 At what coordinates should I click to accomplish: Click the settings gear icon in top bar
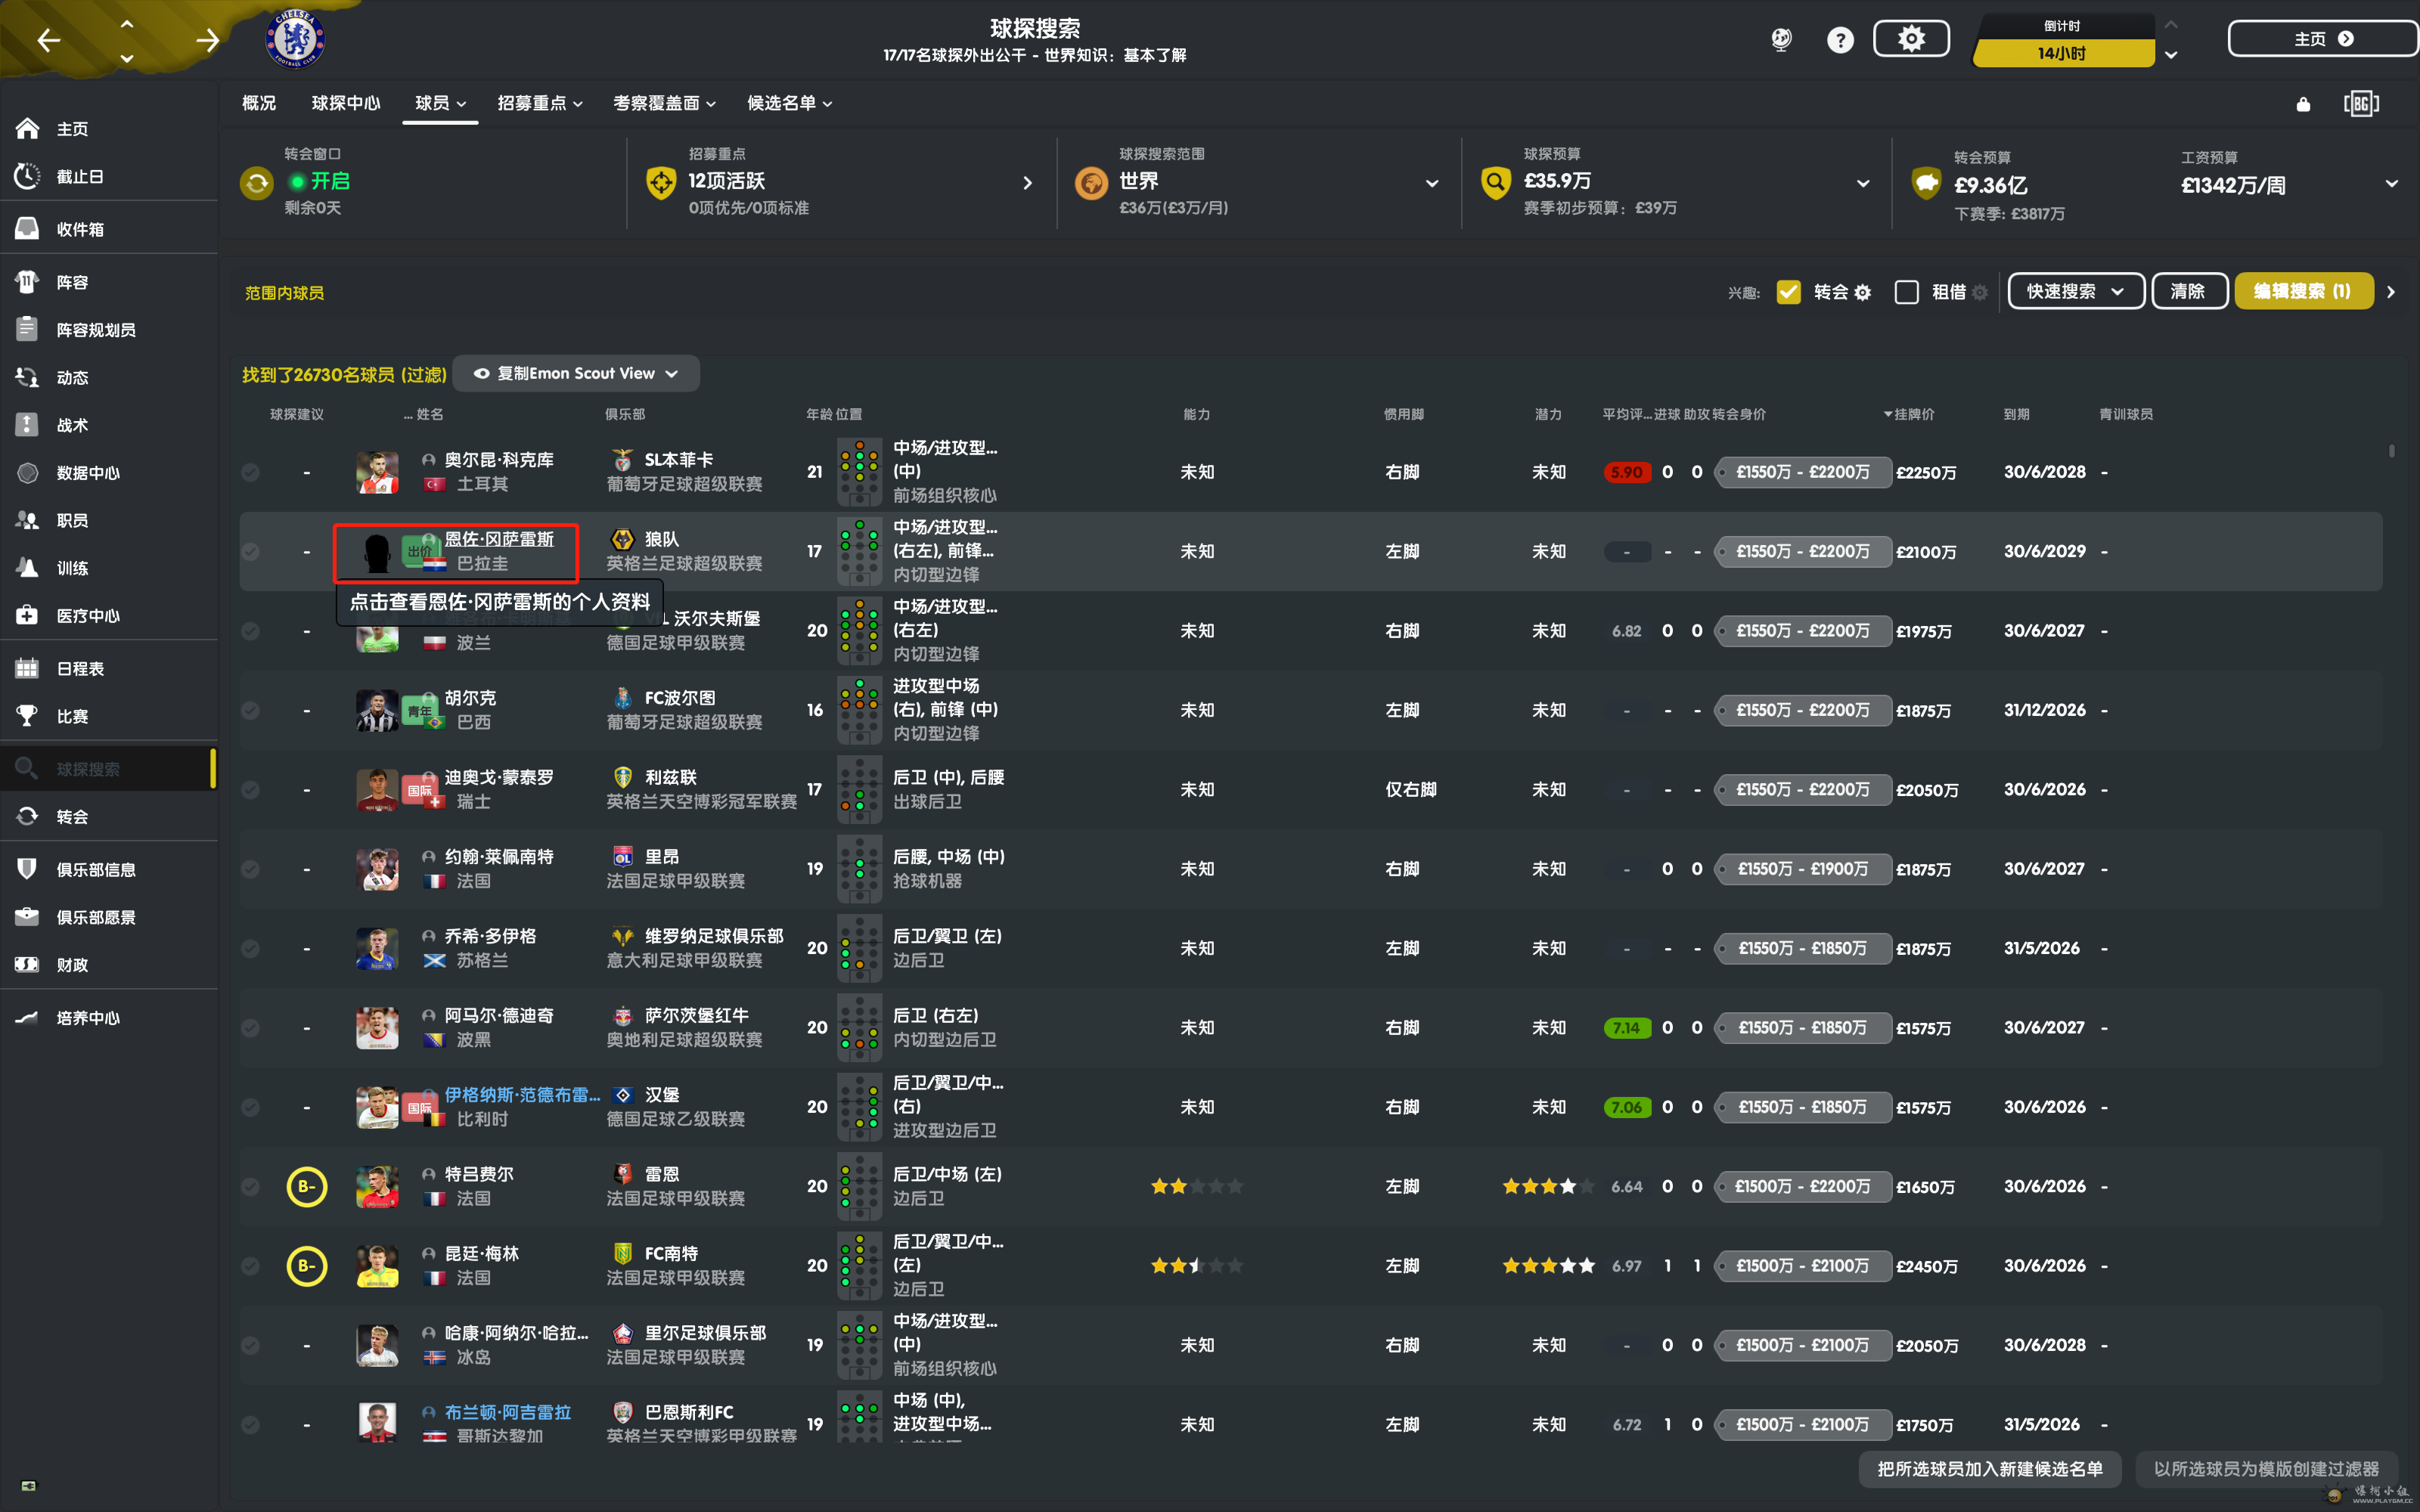pyautogui.click(x=1910, y=39)
